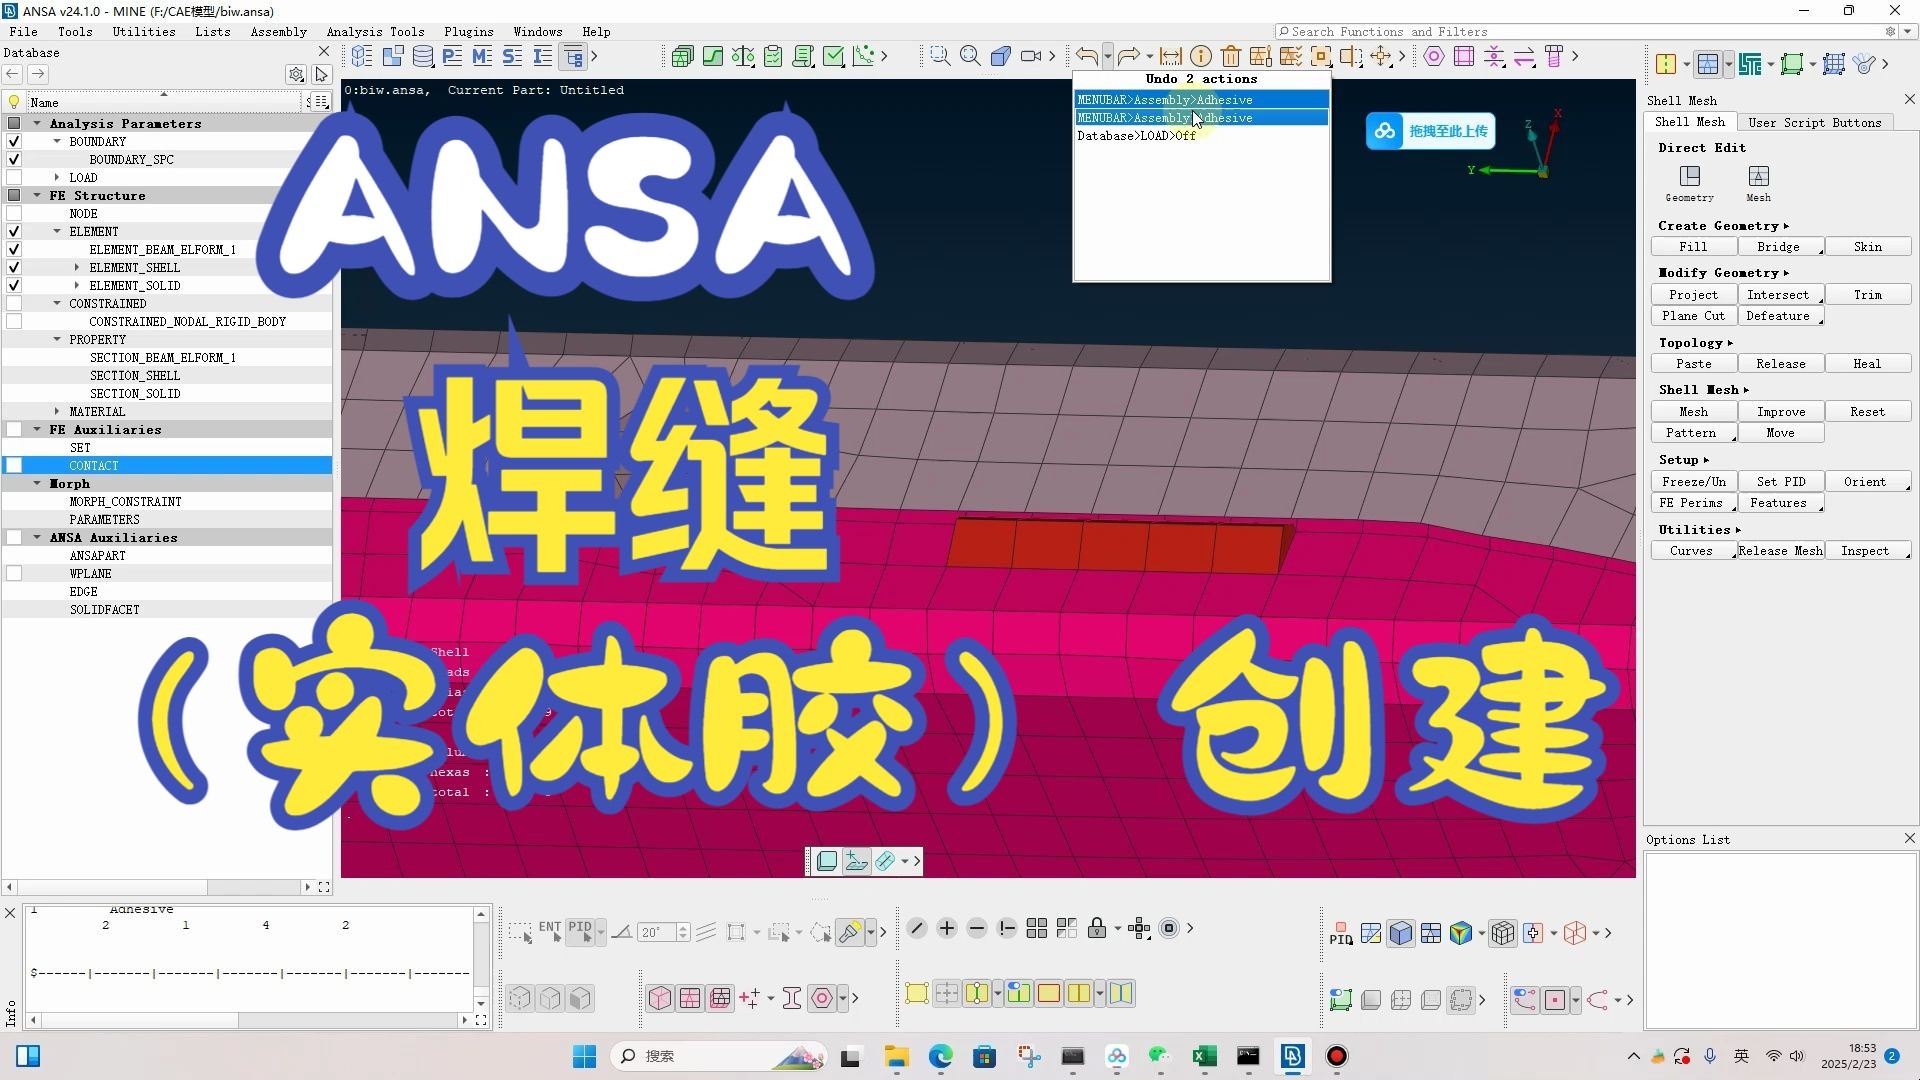Viewport: 1920px width, 1080px height.
Task: Click the Undo arrow icon in toolbar
Action: click(x=1087, y=57)
